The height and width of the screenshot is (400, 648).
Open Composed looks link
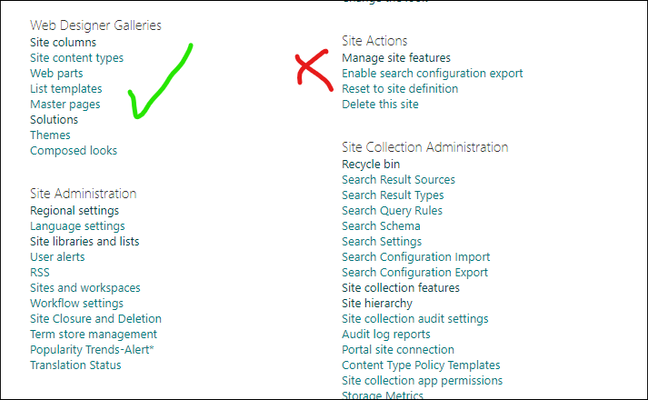click(x=74, y=151)
